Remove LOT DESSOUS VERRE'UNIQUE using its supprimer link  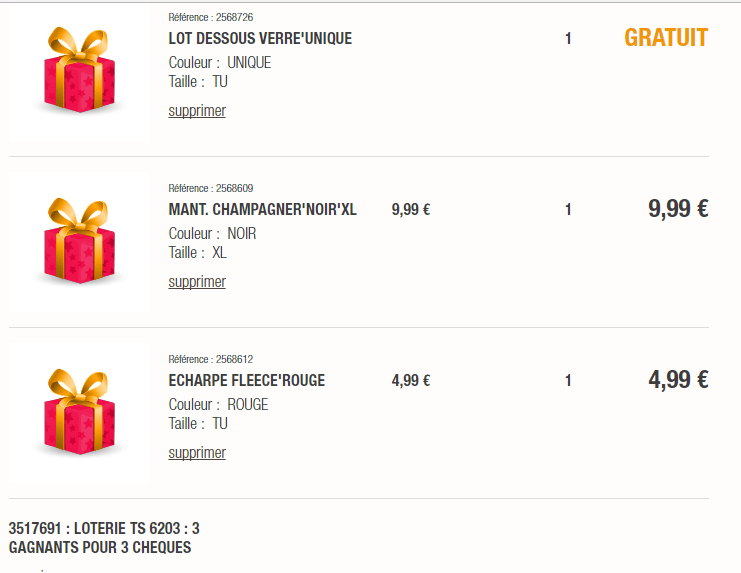click(197, 111)
